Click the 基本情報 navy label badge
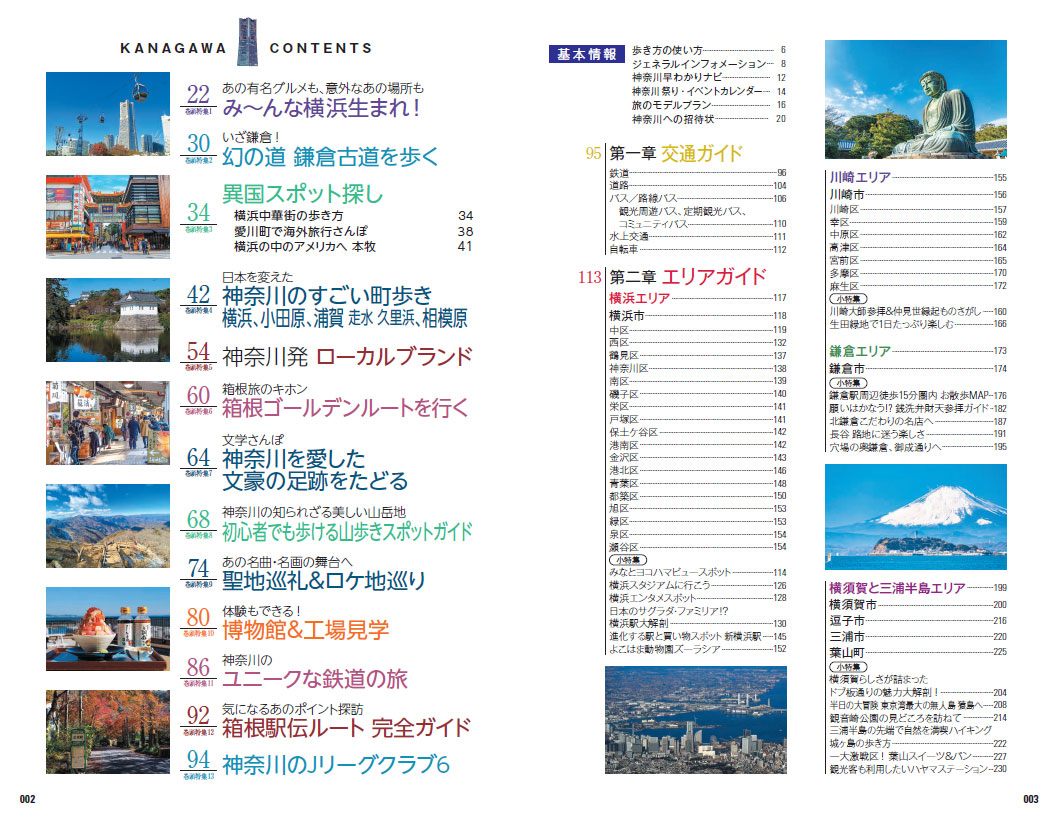 tap(586, 55)
